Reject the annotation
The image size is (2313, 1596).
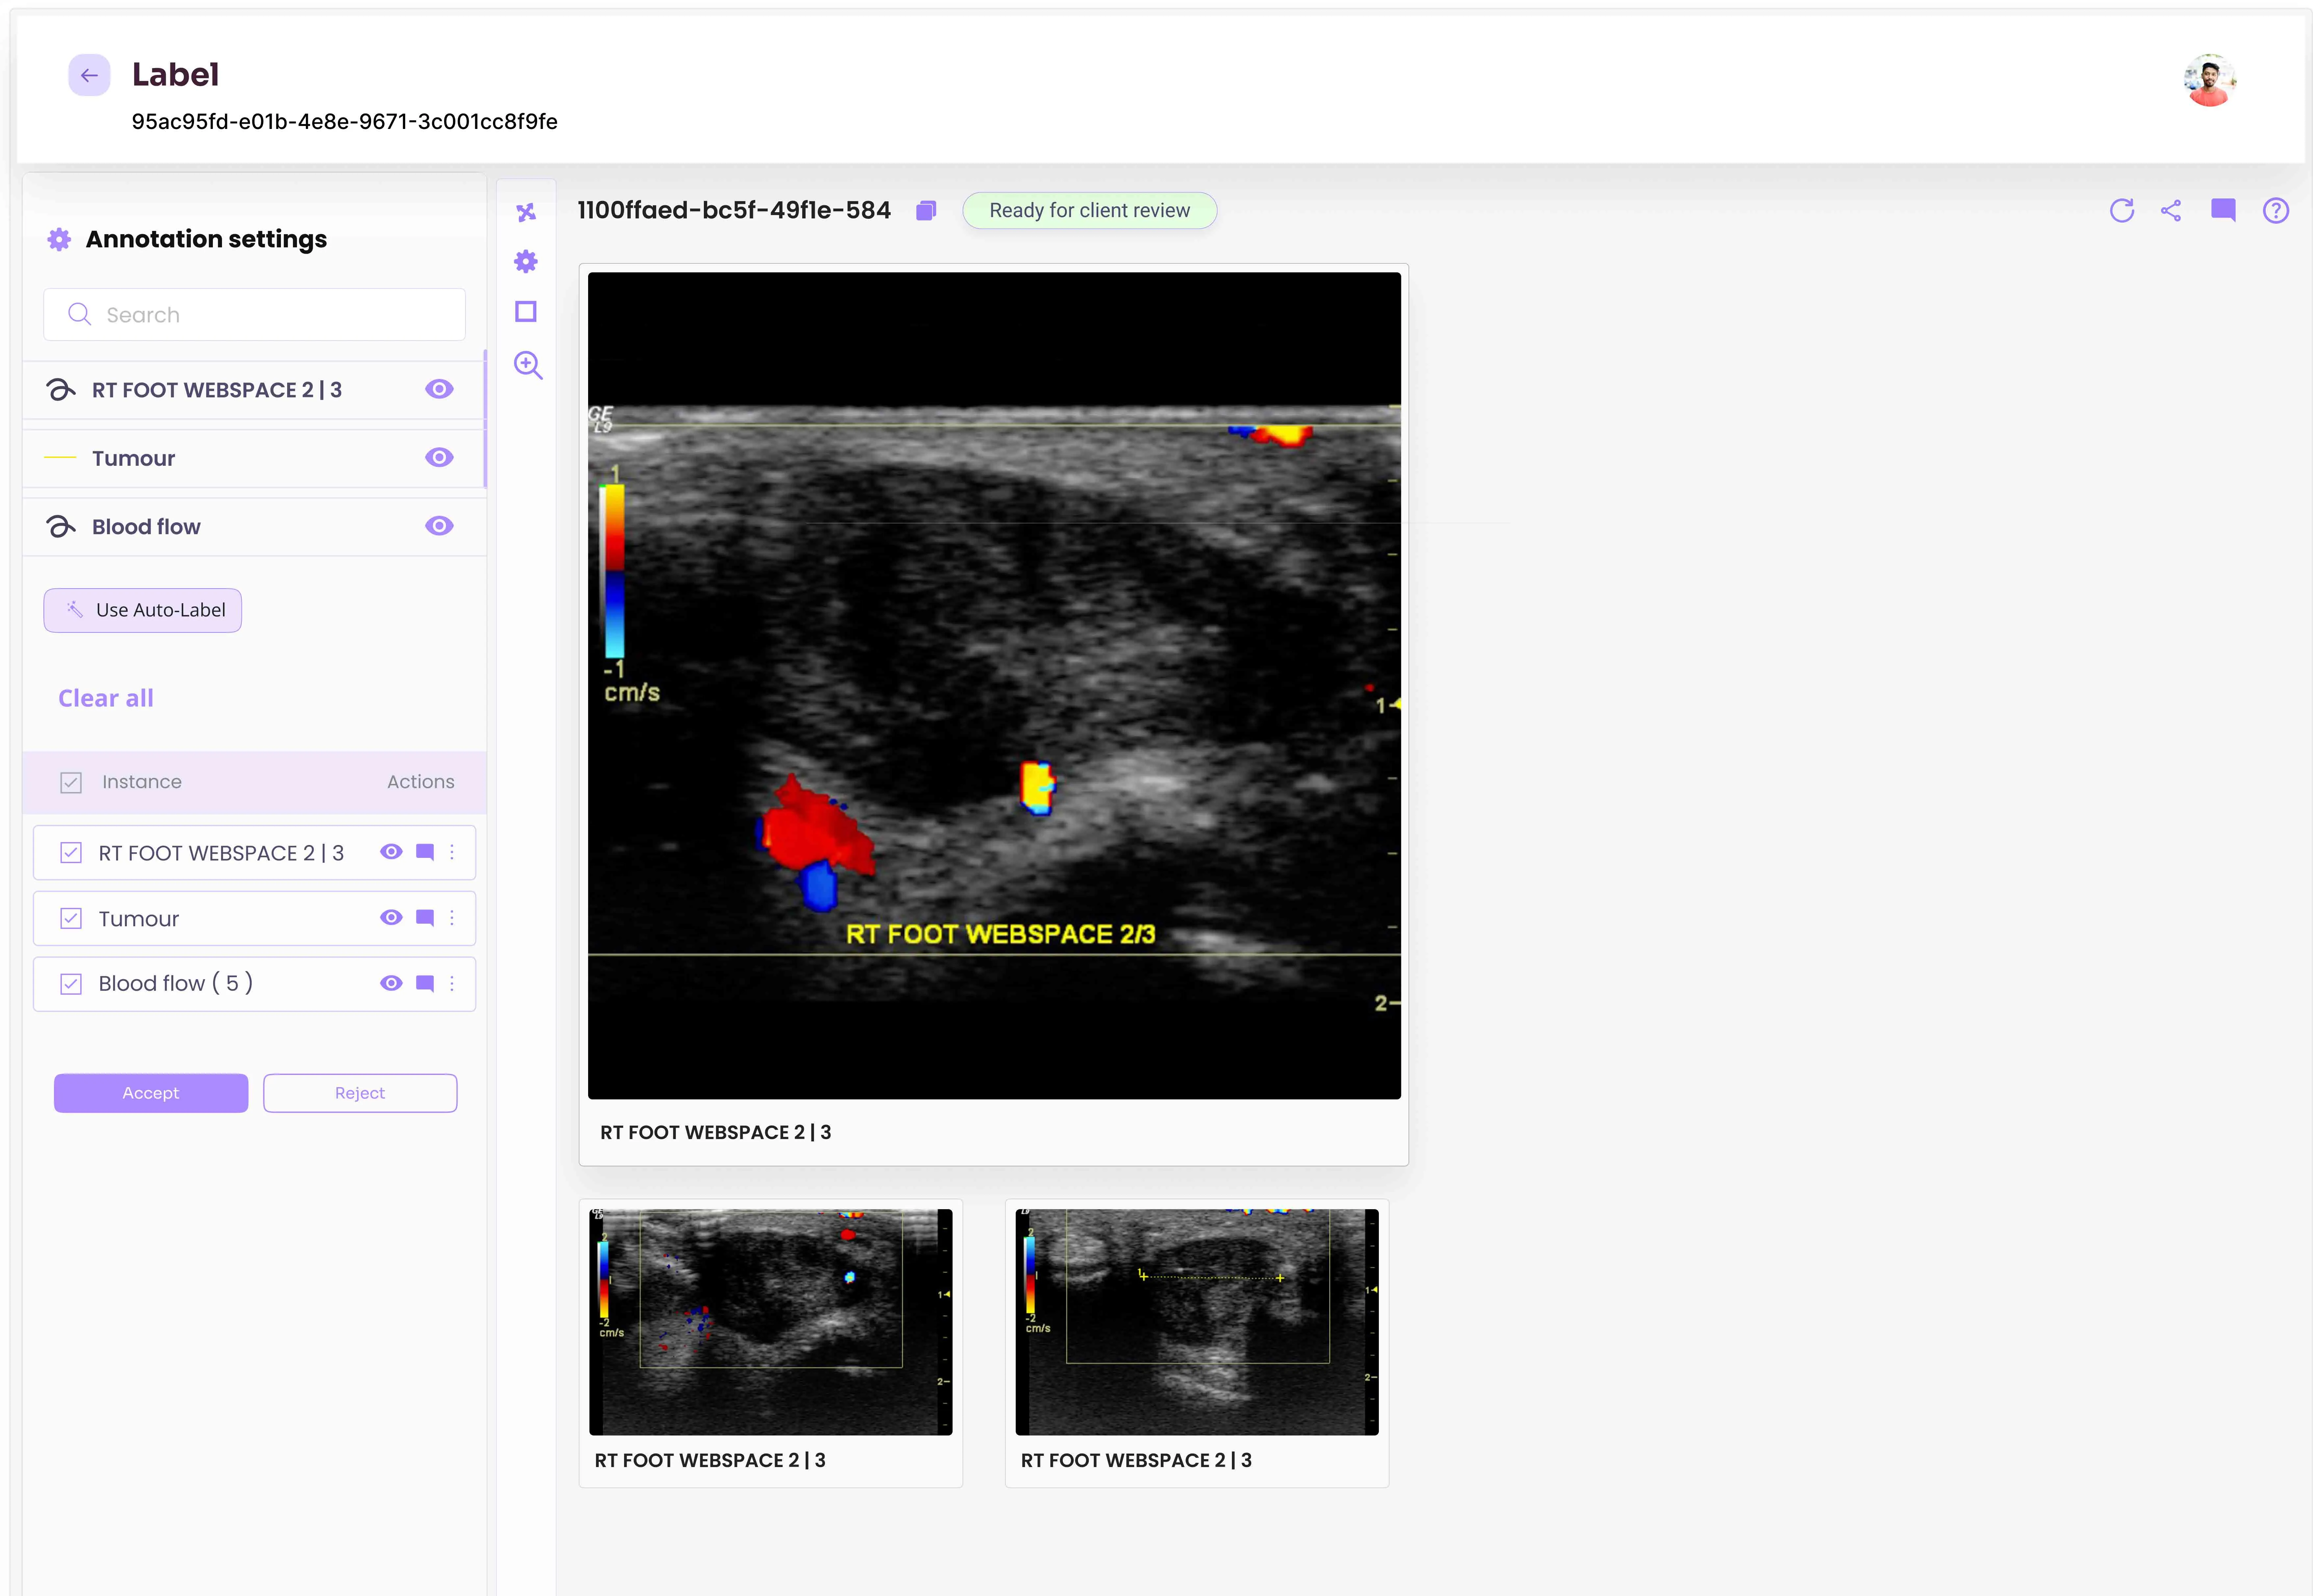pyautogui.click(x=360, y=1093)
